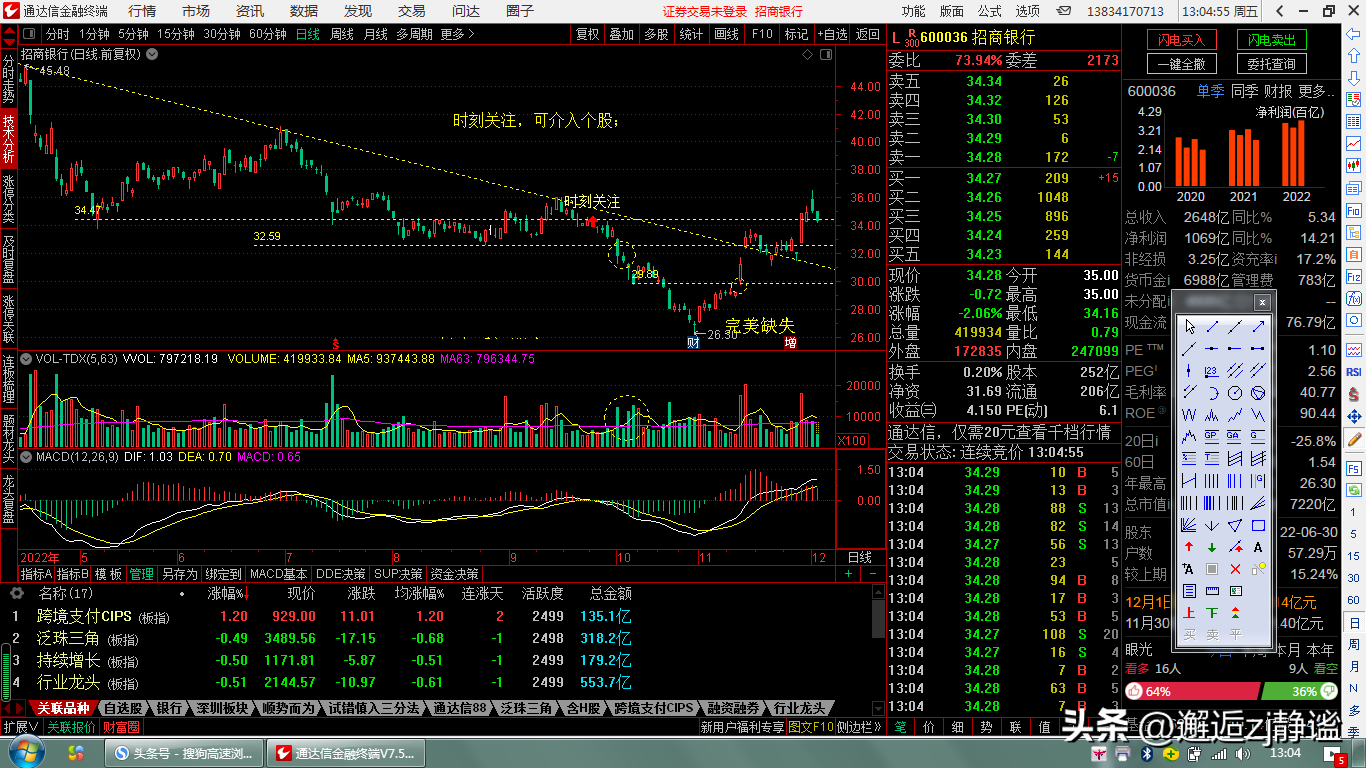The width and height of the screenshot is (1366, 768).
Task: Click the up arrow sidebar icon
Action: [1354, 56]
